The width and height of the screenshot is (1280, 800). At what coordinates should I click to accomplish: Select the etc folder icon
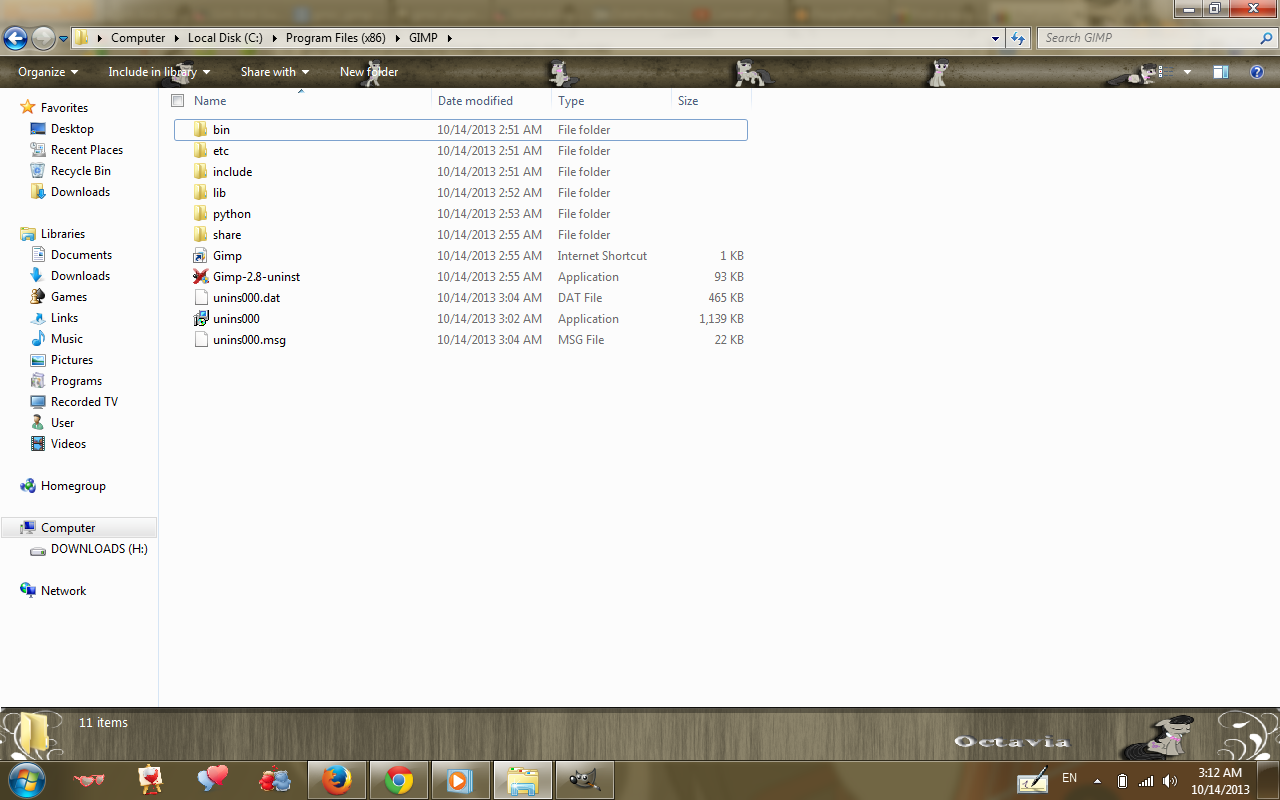(x=201, y=151)
